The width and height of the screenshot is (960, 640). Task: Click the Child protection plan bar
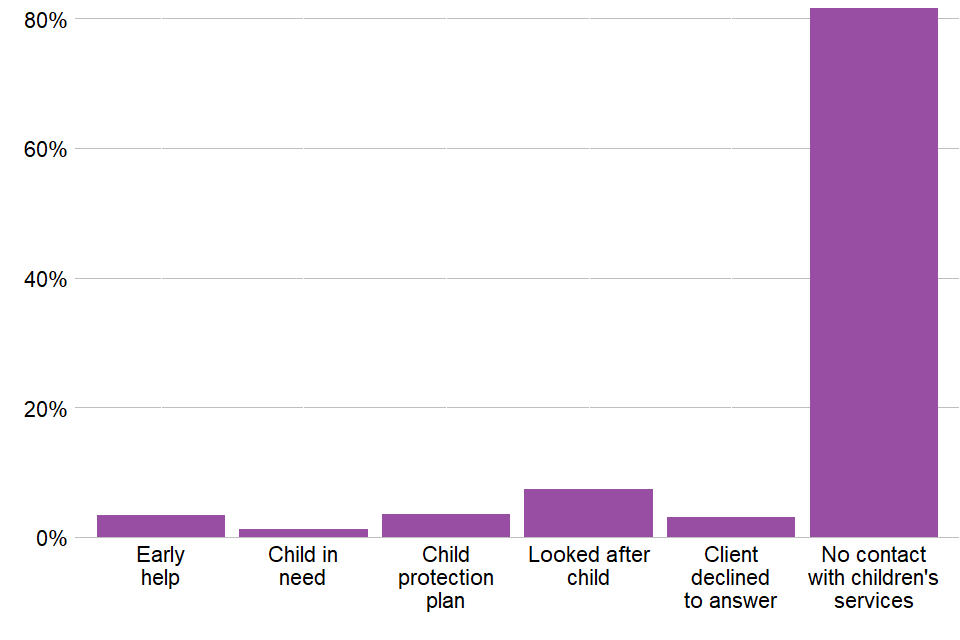click(x=446, y=526)
